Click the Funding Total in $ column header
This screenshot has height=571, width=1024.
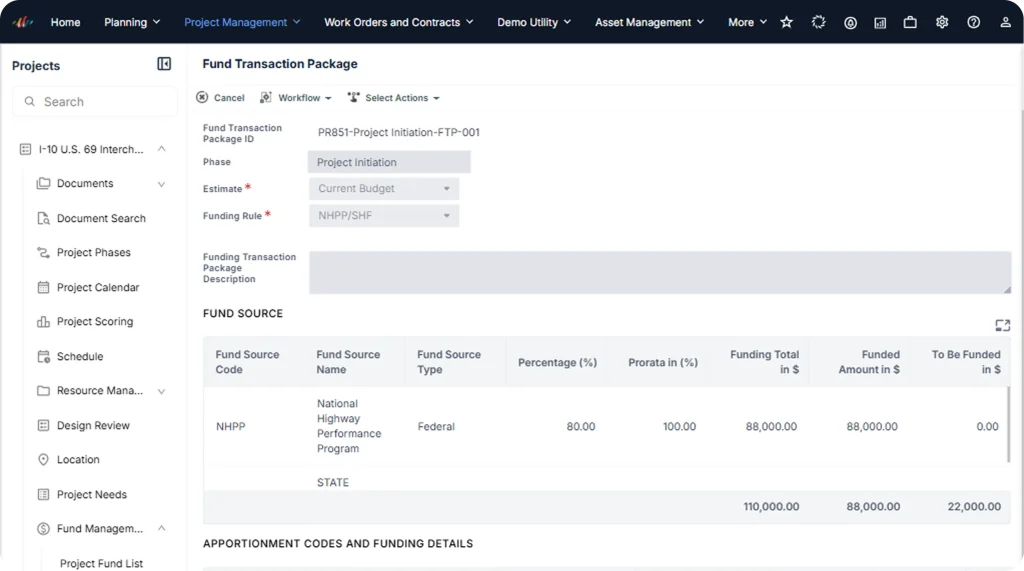[764, 362]
